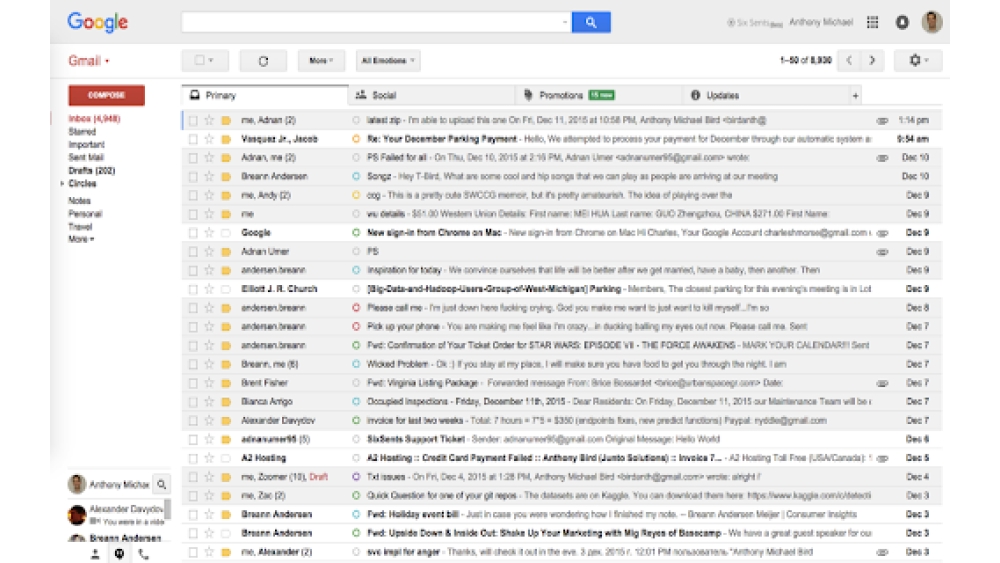The height and width of the screenshot is (563, 1000).
Task: Go to next page of emails
Action: click(x=873, y=61)
